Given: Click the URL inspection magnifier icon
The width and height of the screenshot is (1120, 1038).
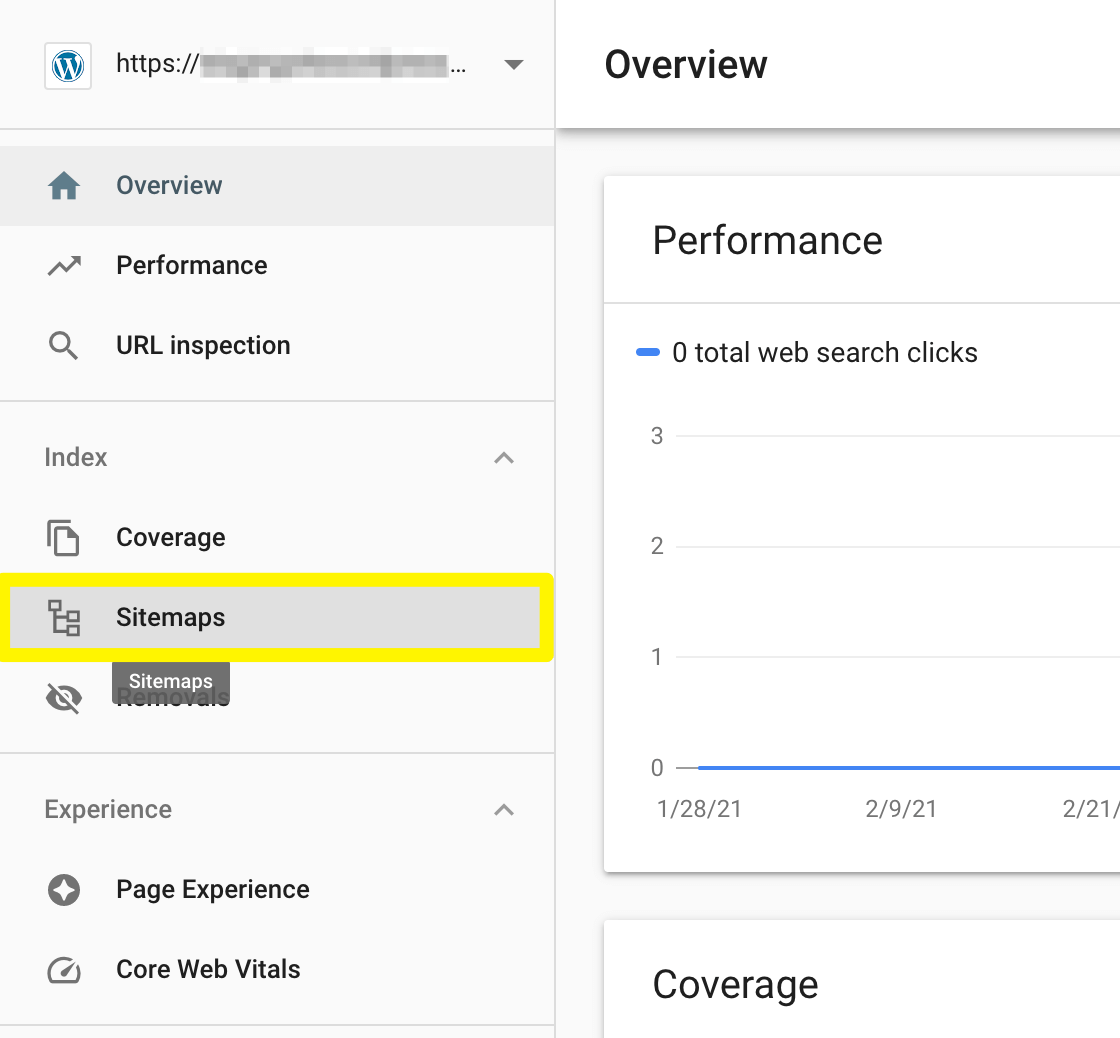Looking at the screenshot, I should (x=64, y=346).
